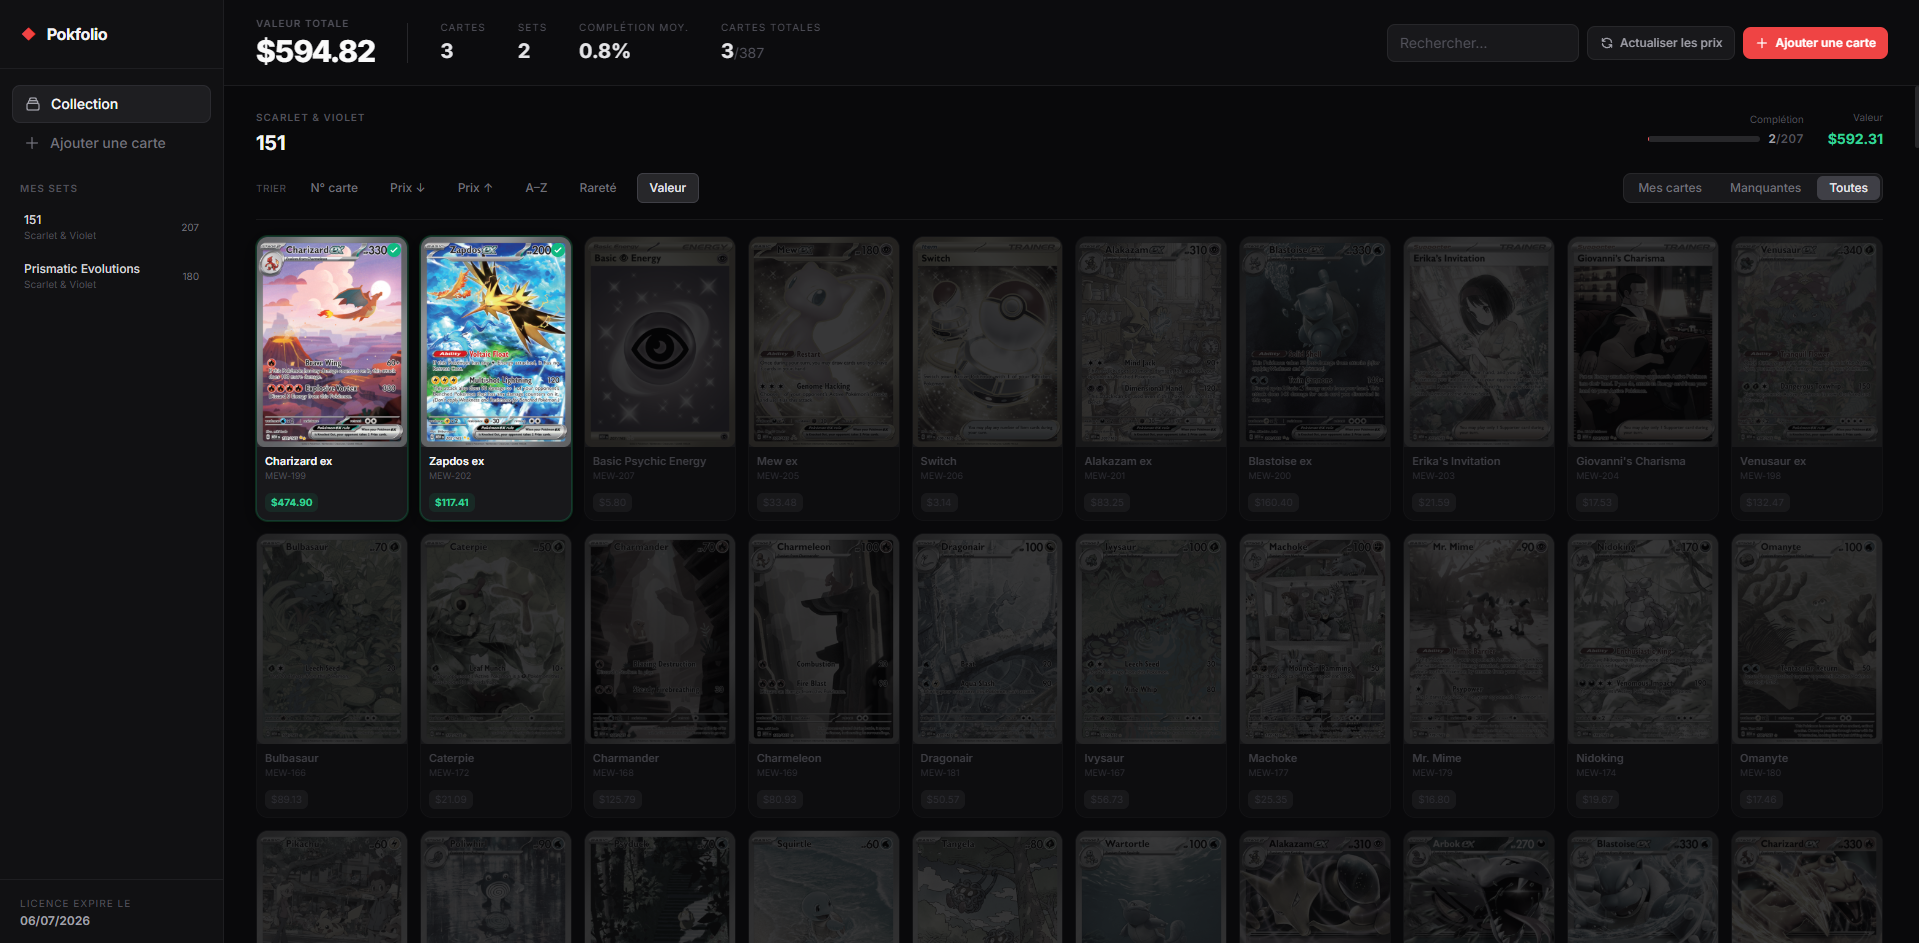Focus the Rechercher search field
Image resolution: width=1919 pixels, height=943 pixels.
pos(1482,43)
